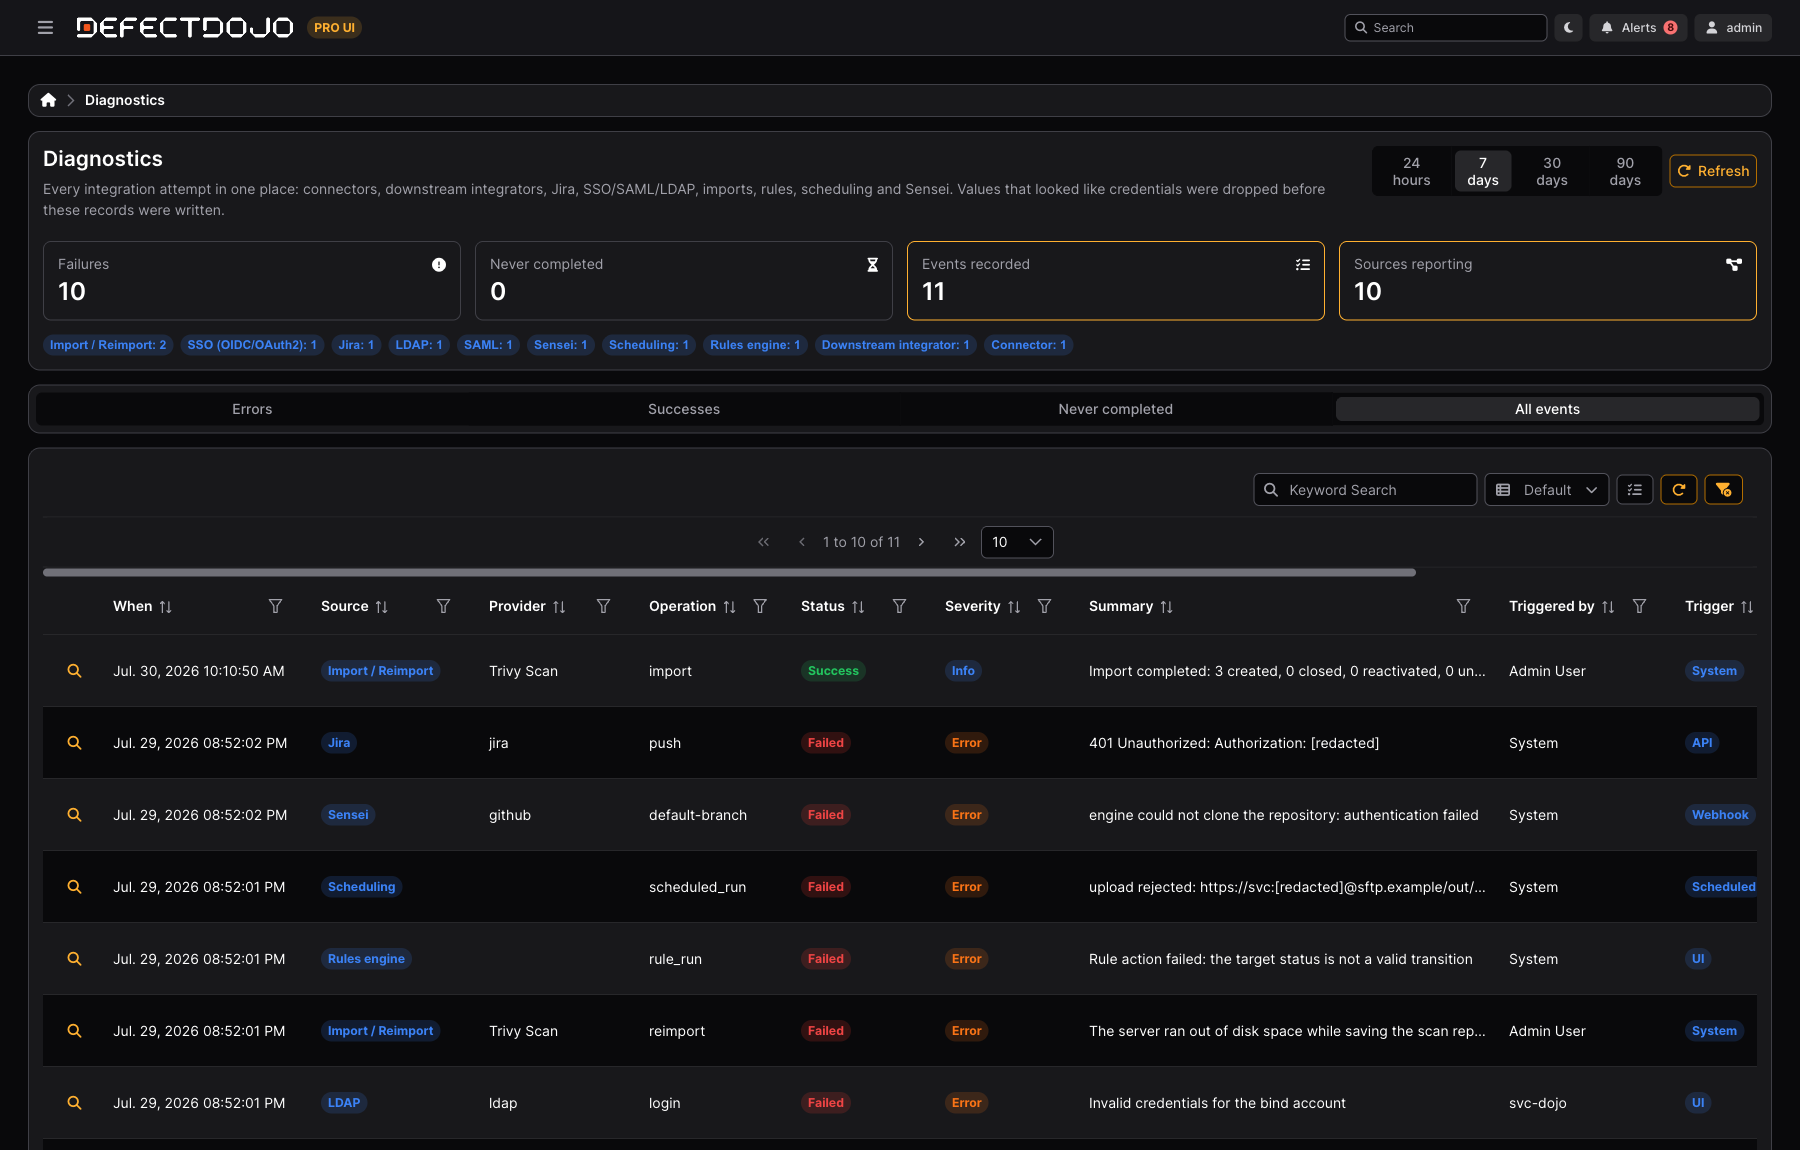
Task: Select the 90 days time range
Action: click(1625, 171)
